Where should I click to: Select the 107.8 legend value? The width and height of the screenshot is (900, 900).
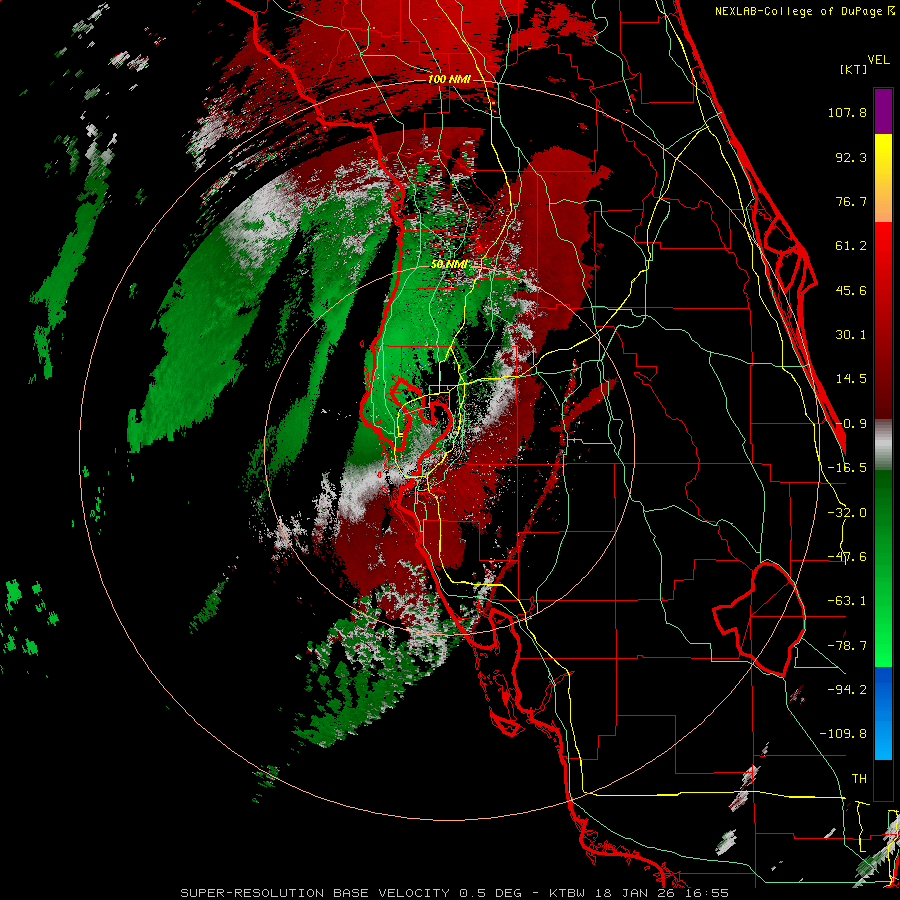[847, 112]
